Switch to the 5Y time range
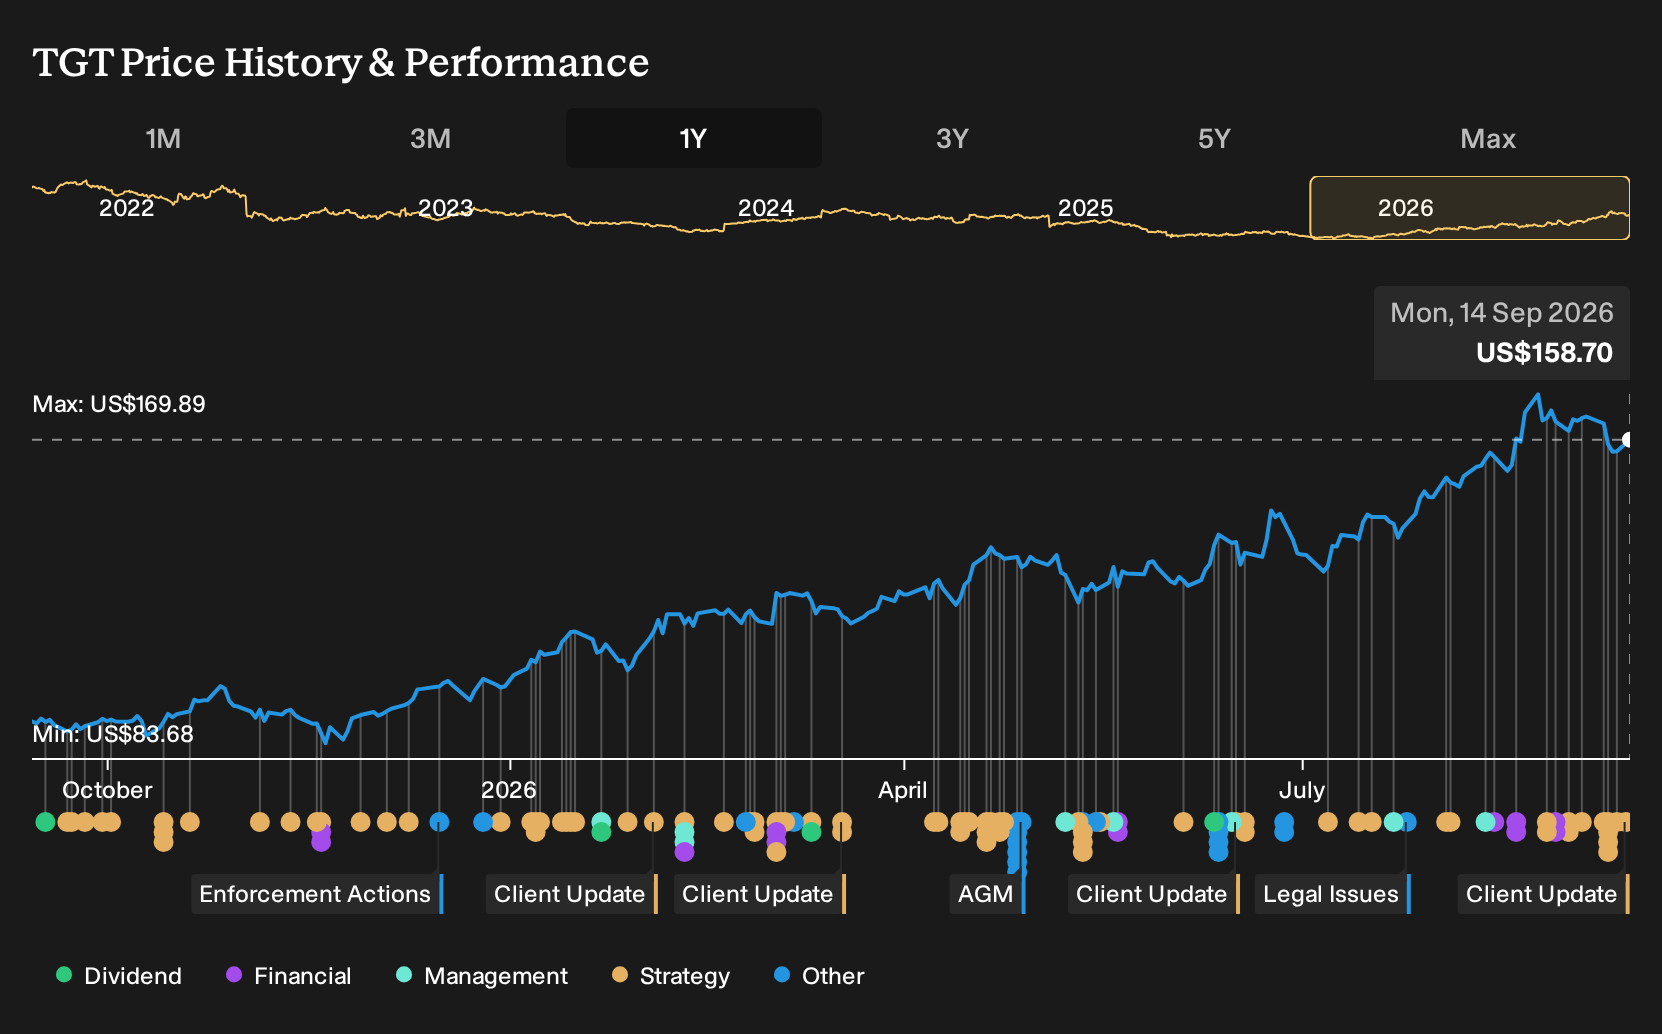The width and height of the screenshot is (1662, 1034). (1214, 139)
